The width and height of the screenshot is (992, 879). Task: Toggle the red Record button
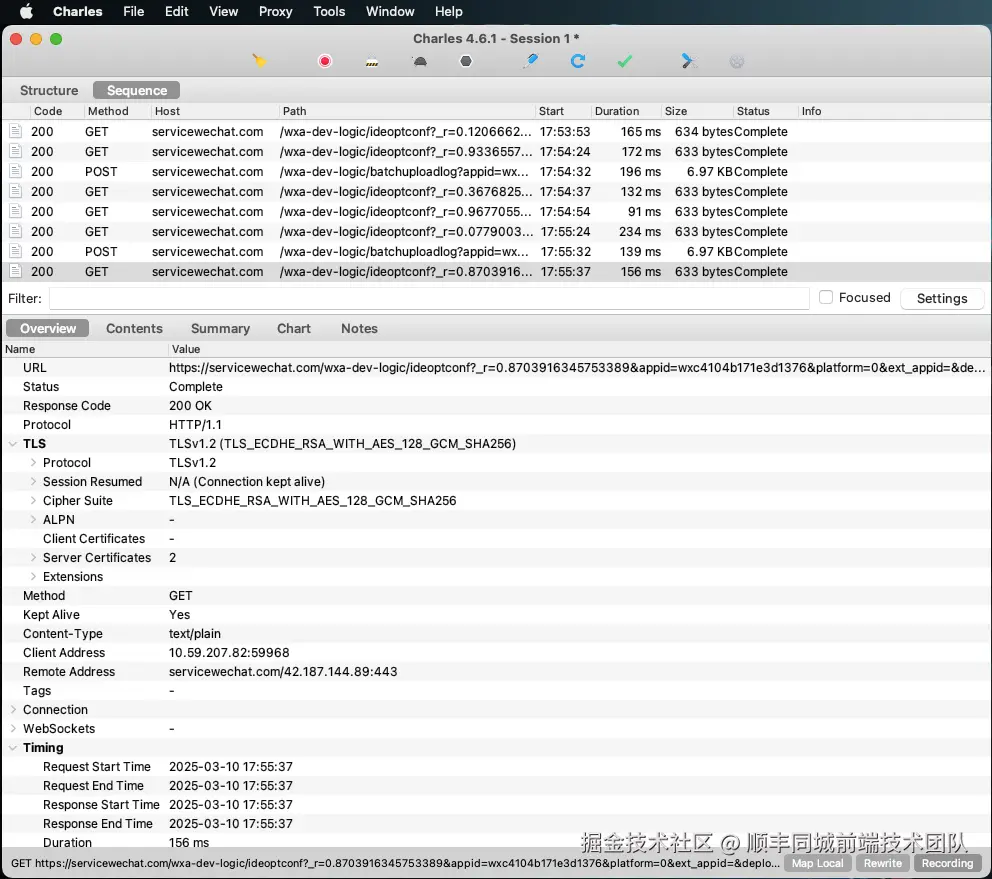coord(325,61)
